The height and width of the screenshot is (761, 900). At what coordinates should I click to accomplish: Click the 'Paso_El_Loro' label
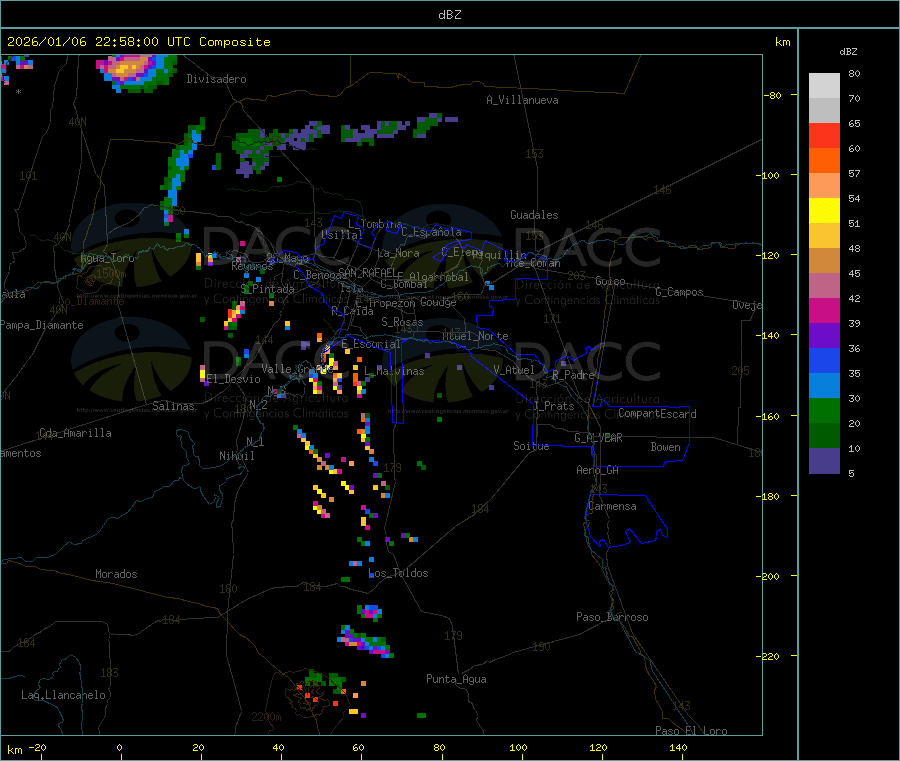pyautogui.click(x=691, y=731)
